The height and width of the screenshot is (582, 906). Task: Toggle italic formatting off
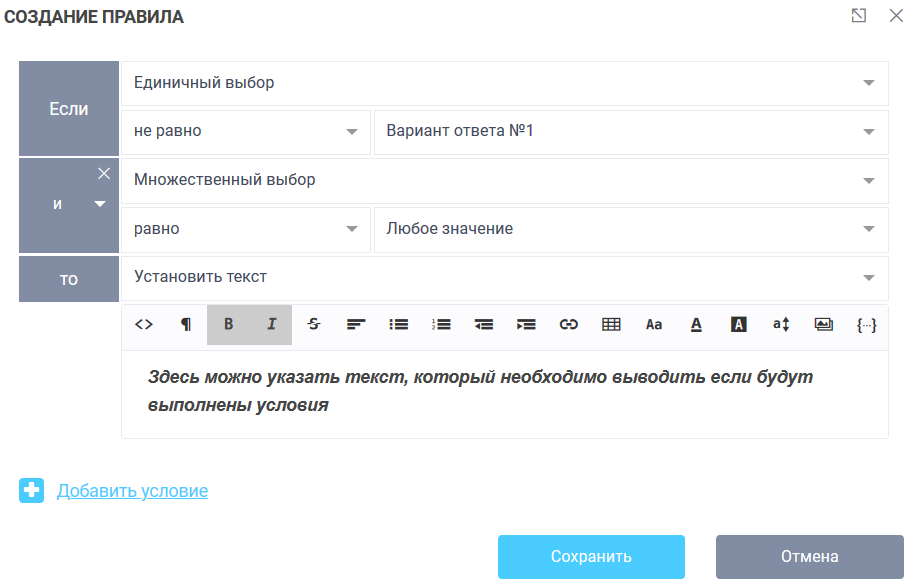click(270, 324)
